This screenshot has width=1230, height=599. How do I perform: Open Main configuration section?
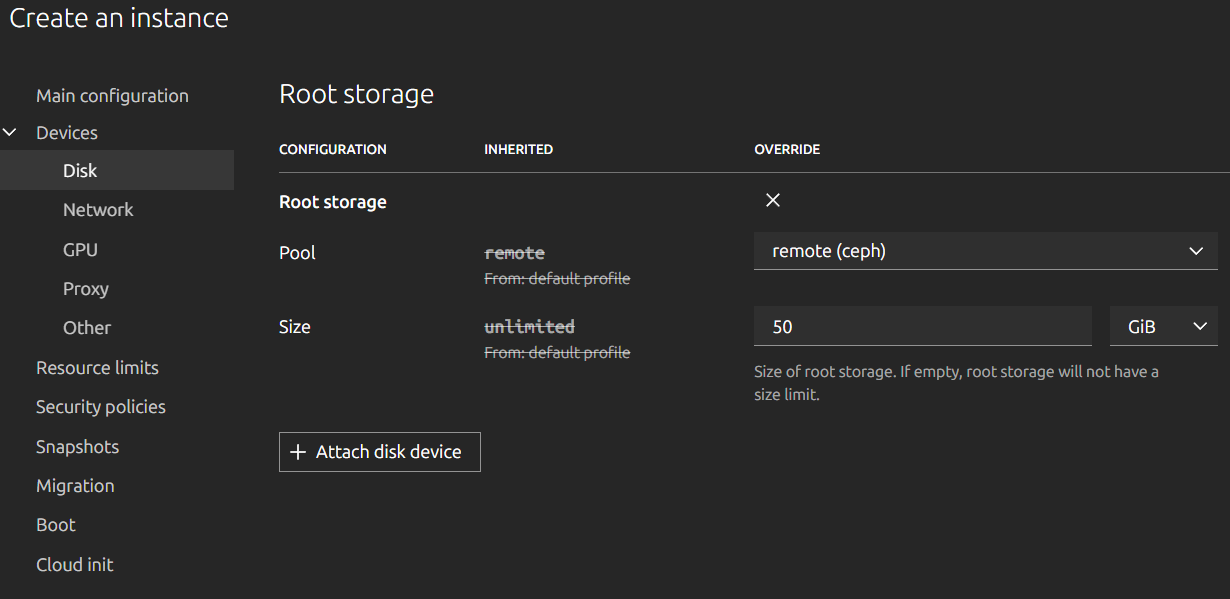pyautogui.click(x=112, y=96)
